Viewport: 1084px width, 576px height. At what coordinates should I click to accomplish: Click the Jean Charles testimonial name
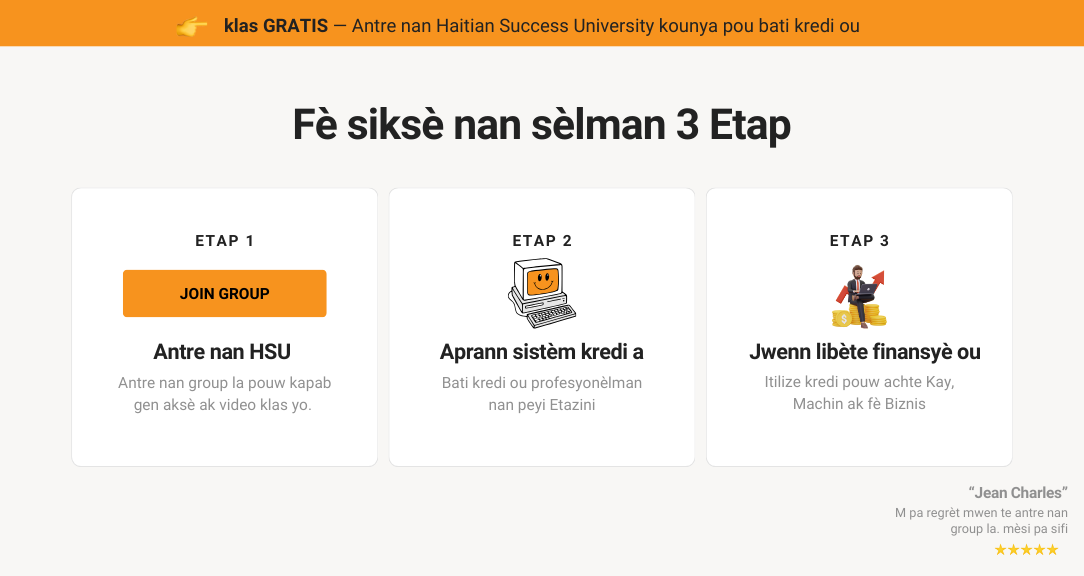point(1018,492)
